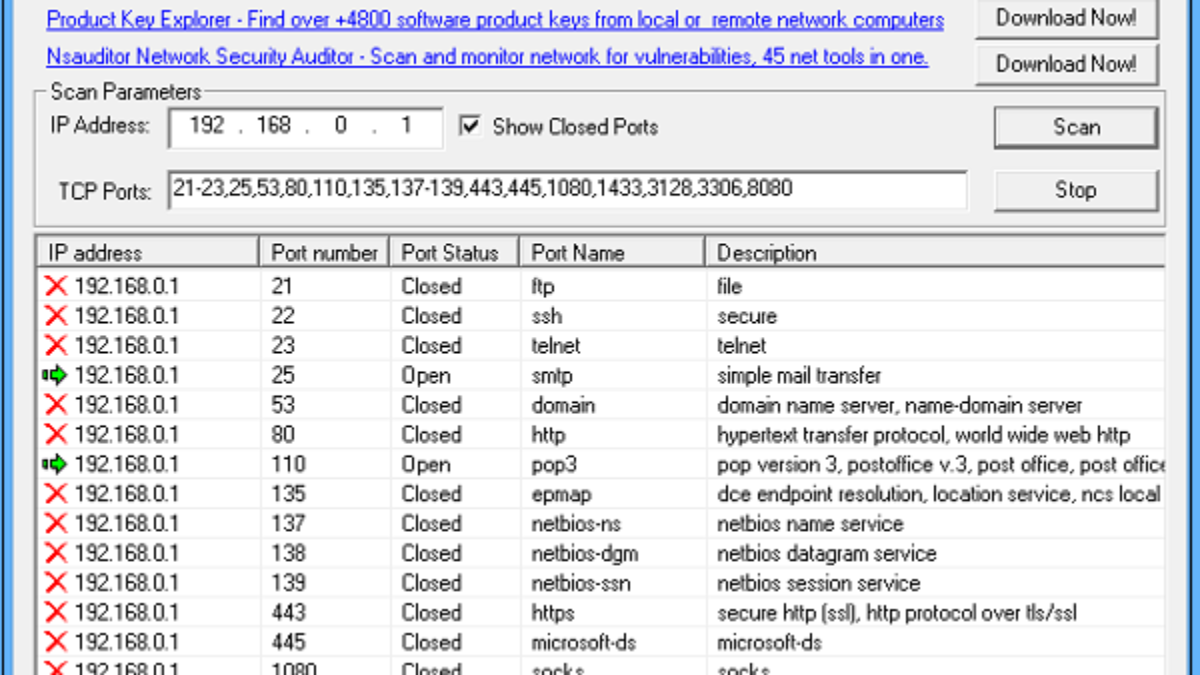Sort by the IP address column header
Viewport: 1200px width, 675px height.
(148, 253)
